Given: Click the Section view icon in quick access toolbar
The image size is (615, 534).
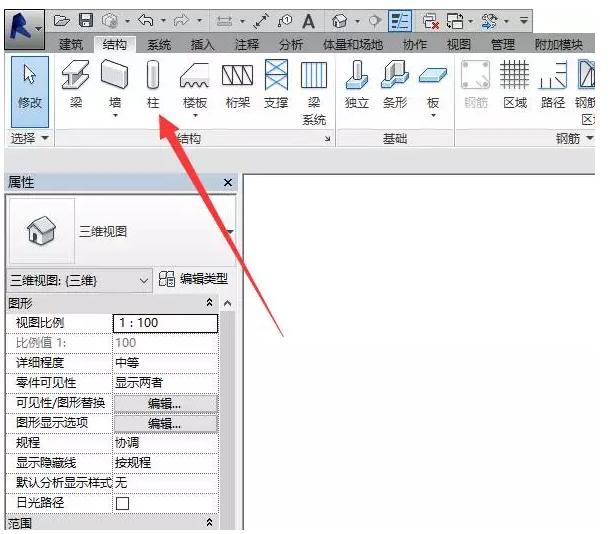Looking at the screenshot, I should pos(375,20).
